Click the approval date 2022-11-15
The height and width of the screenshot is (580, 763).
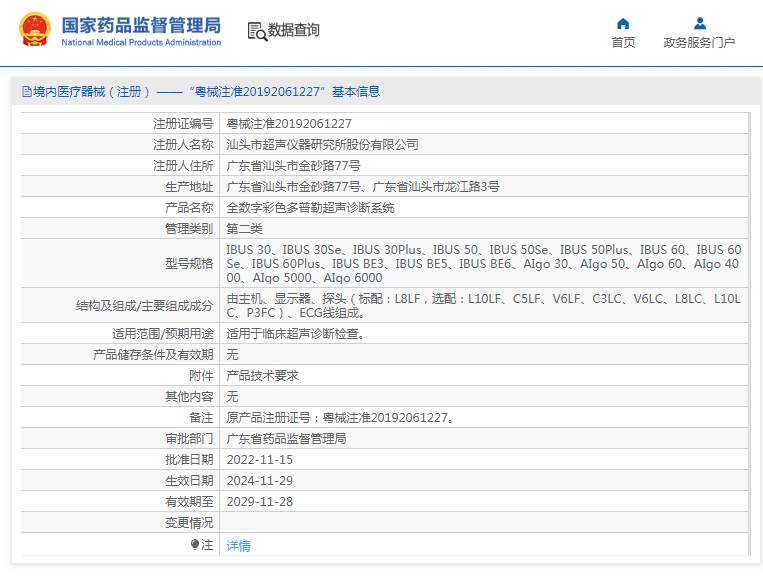coord(260,460)
